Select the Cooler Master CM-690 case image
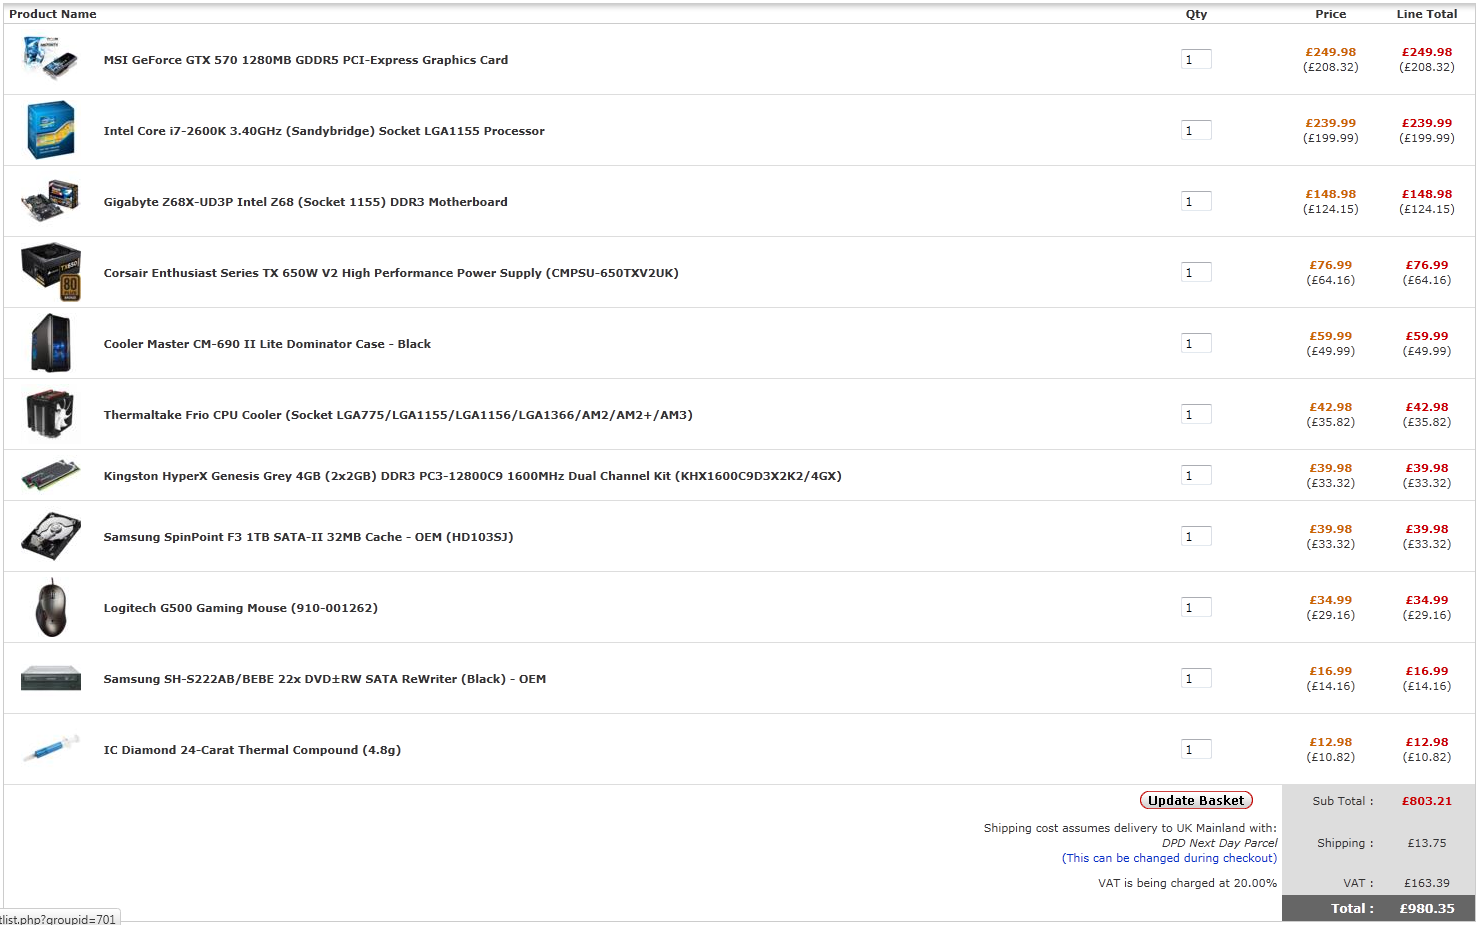 point(50,343)
